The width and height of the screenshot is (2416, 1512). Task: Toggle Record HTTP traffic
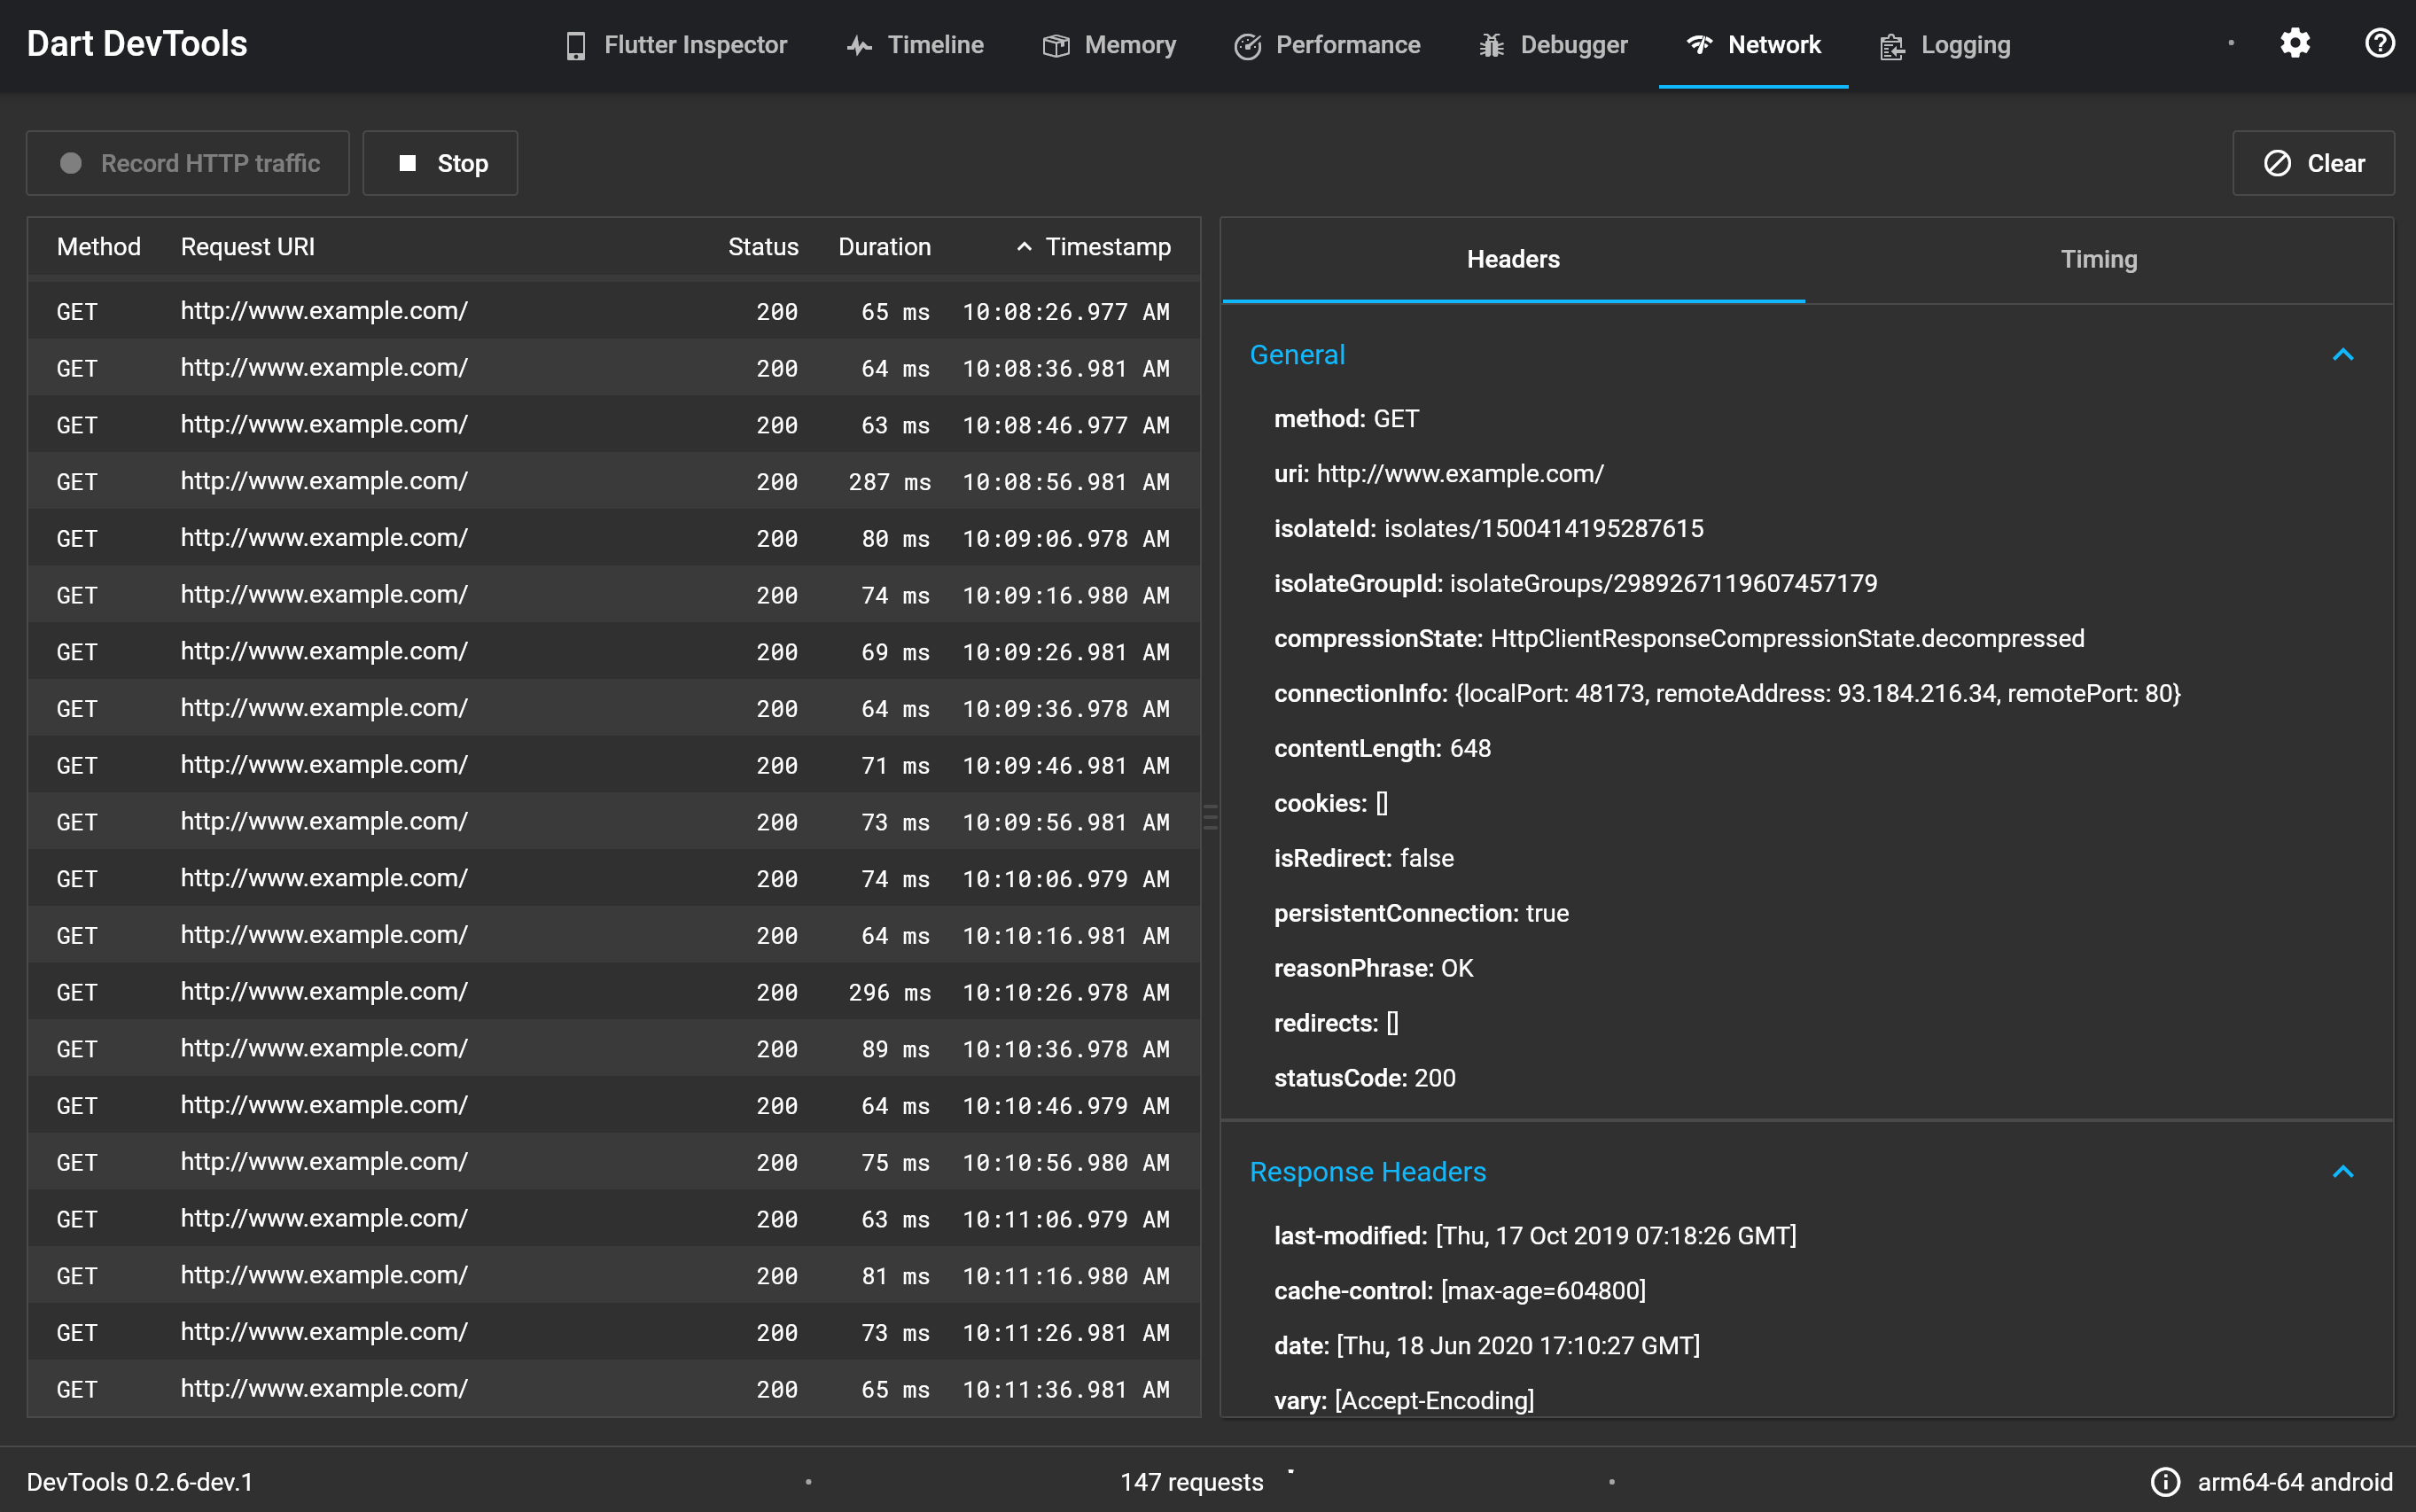pyautogui.click(x=188, y=163)
